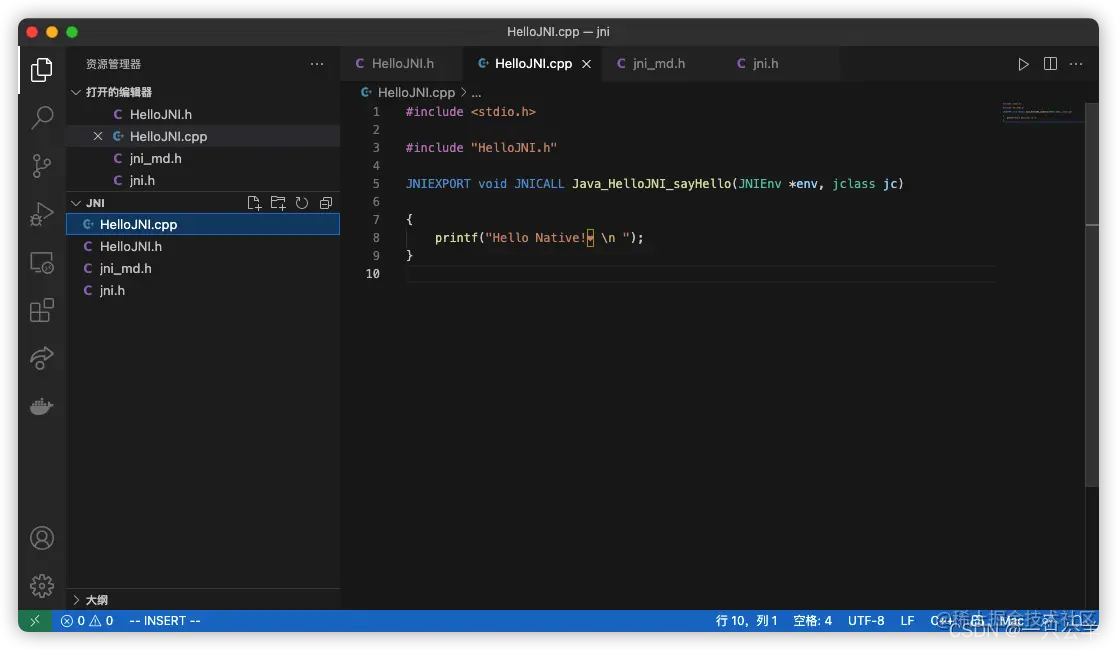Open the Manage gear icon
Screen dimensions: 1117x650
[x=41, y=586]
